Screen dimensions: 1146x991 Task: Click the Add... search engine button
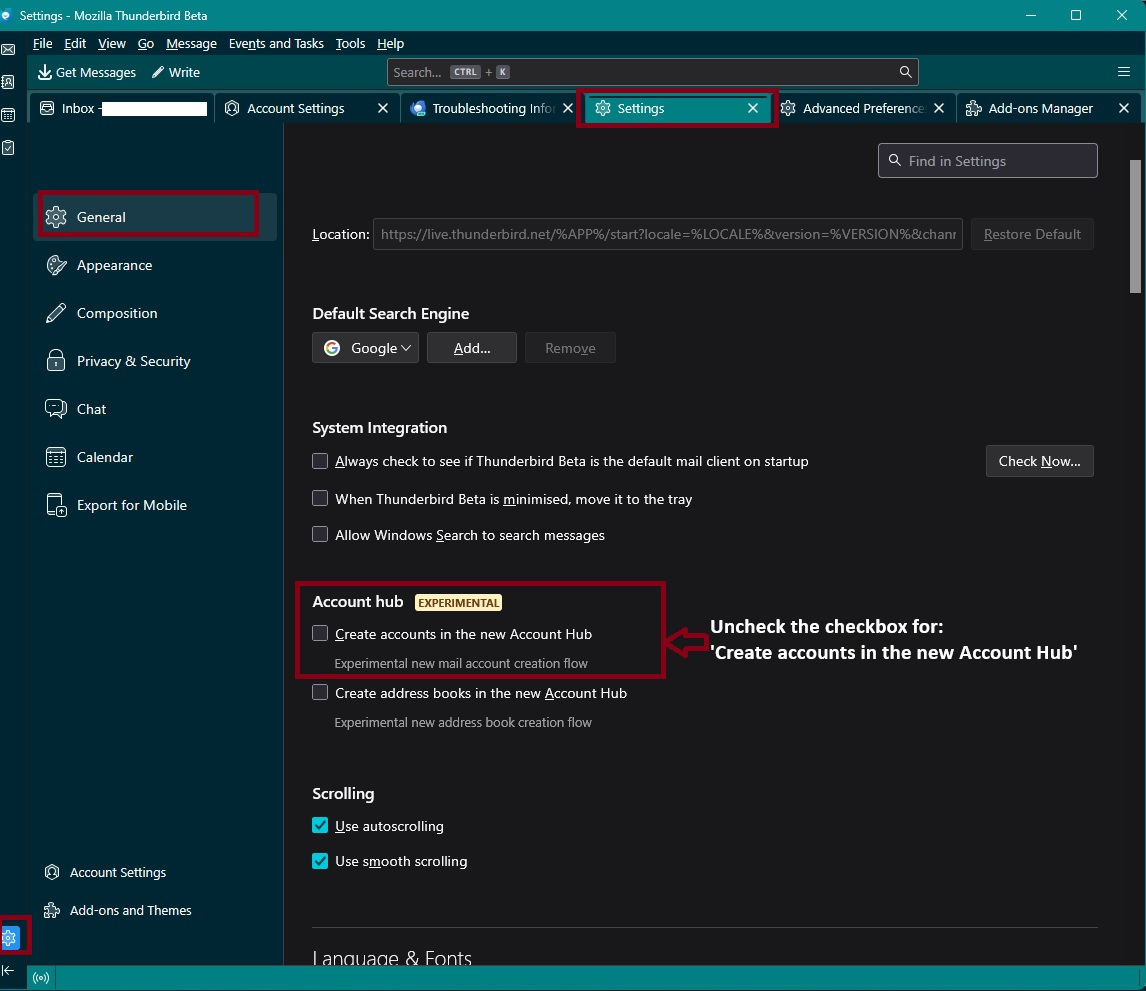click(471, 348)
